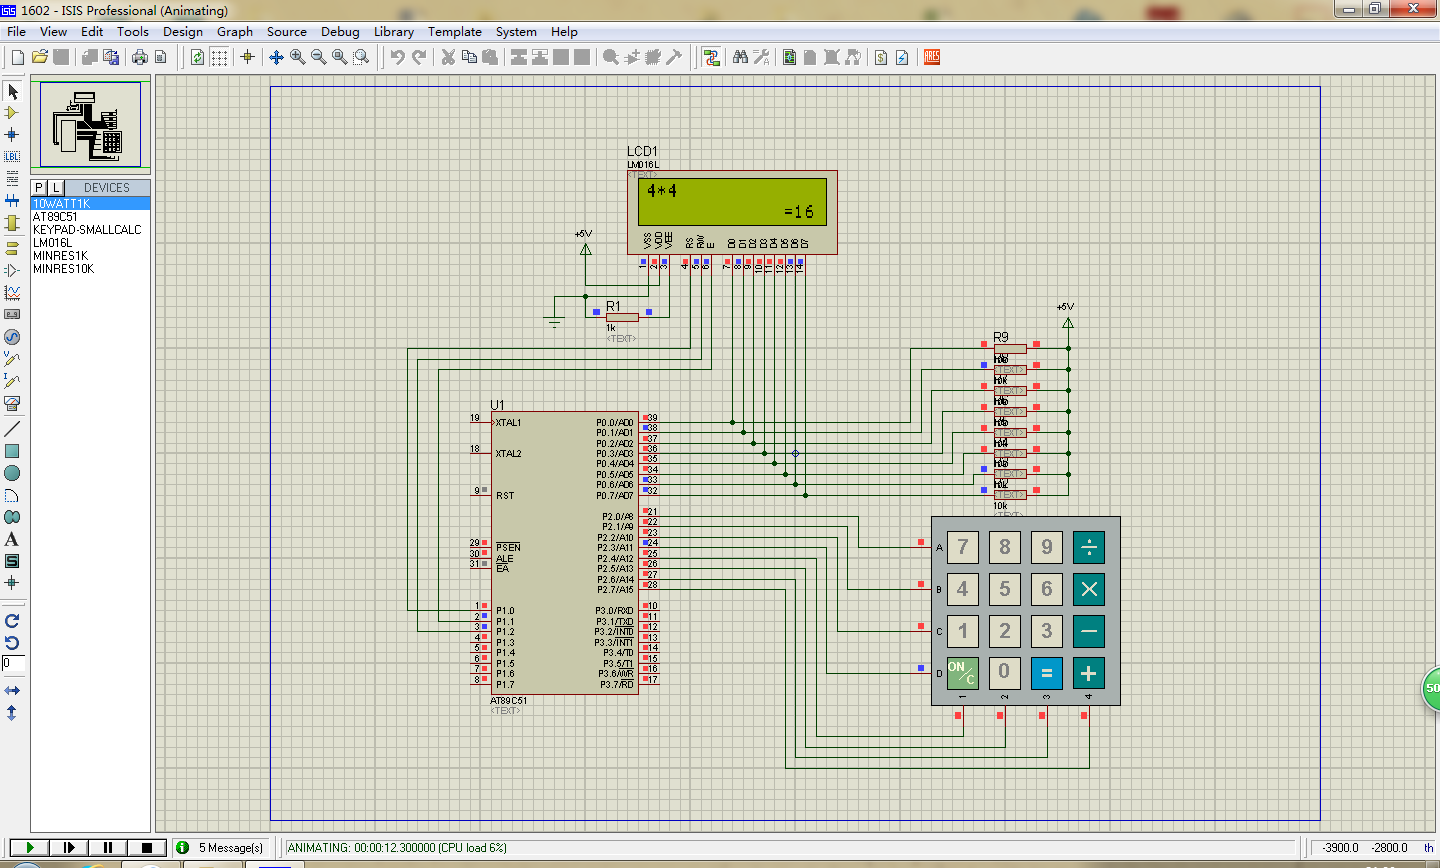Select the buses mode icon
This screenshot has height=868, width=1440.
click(12, 201)
